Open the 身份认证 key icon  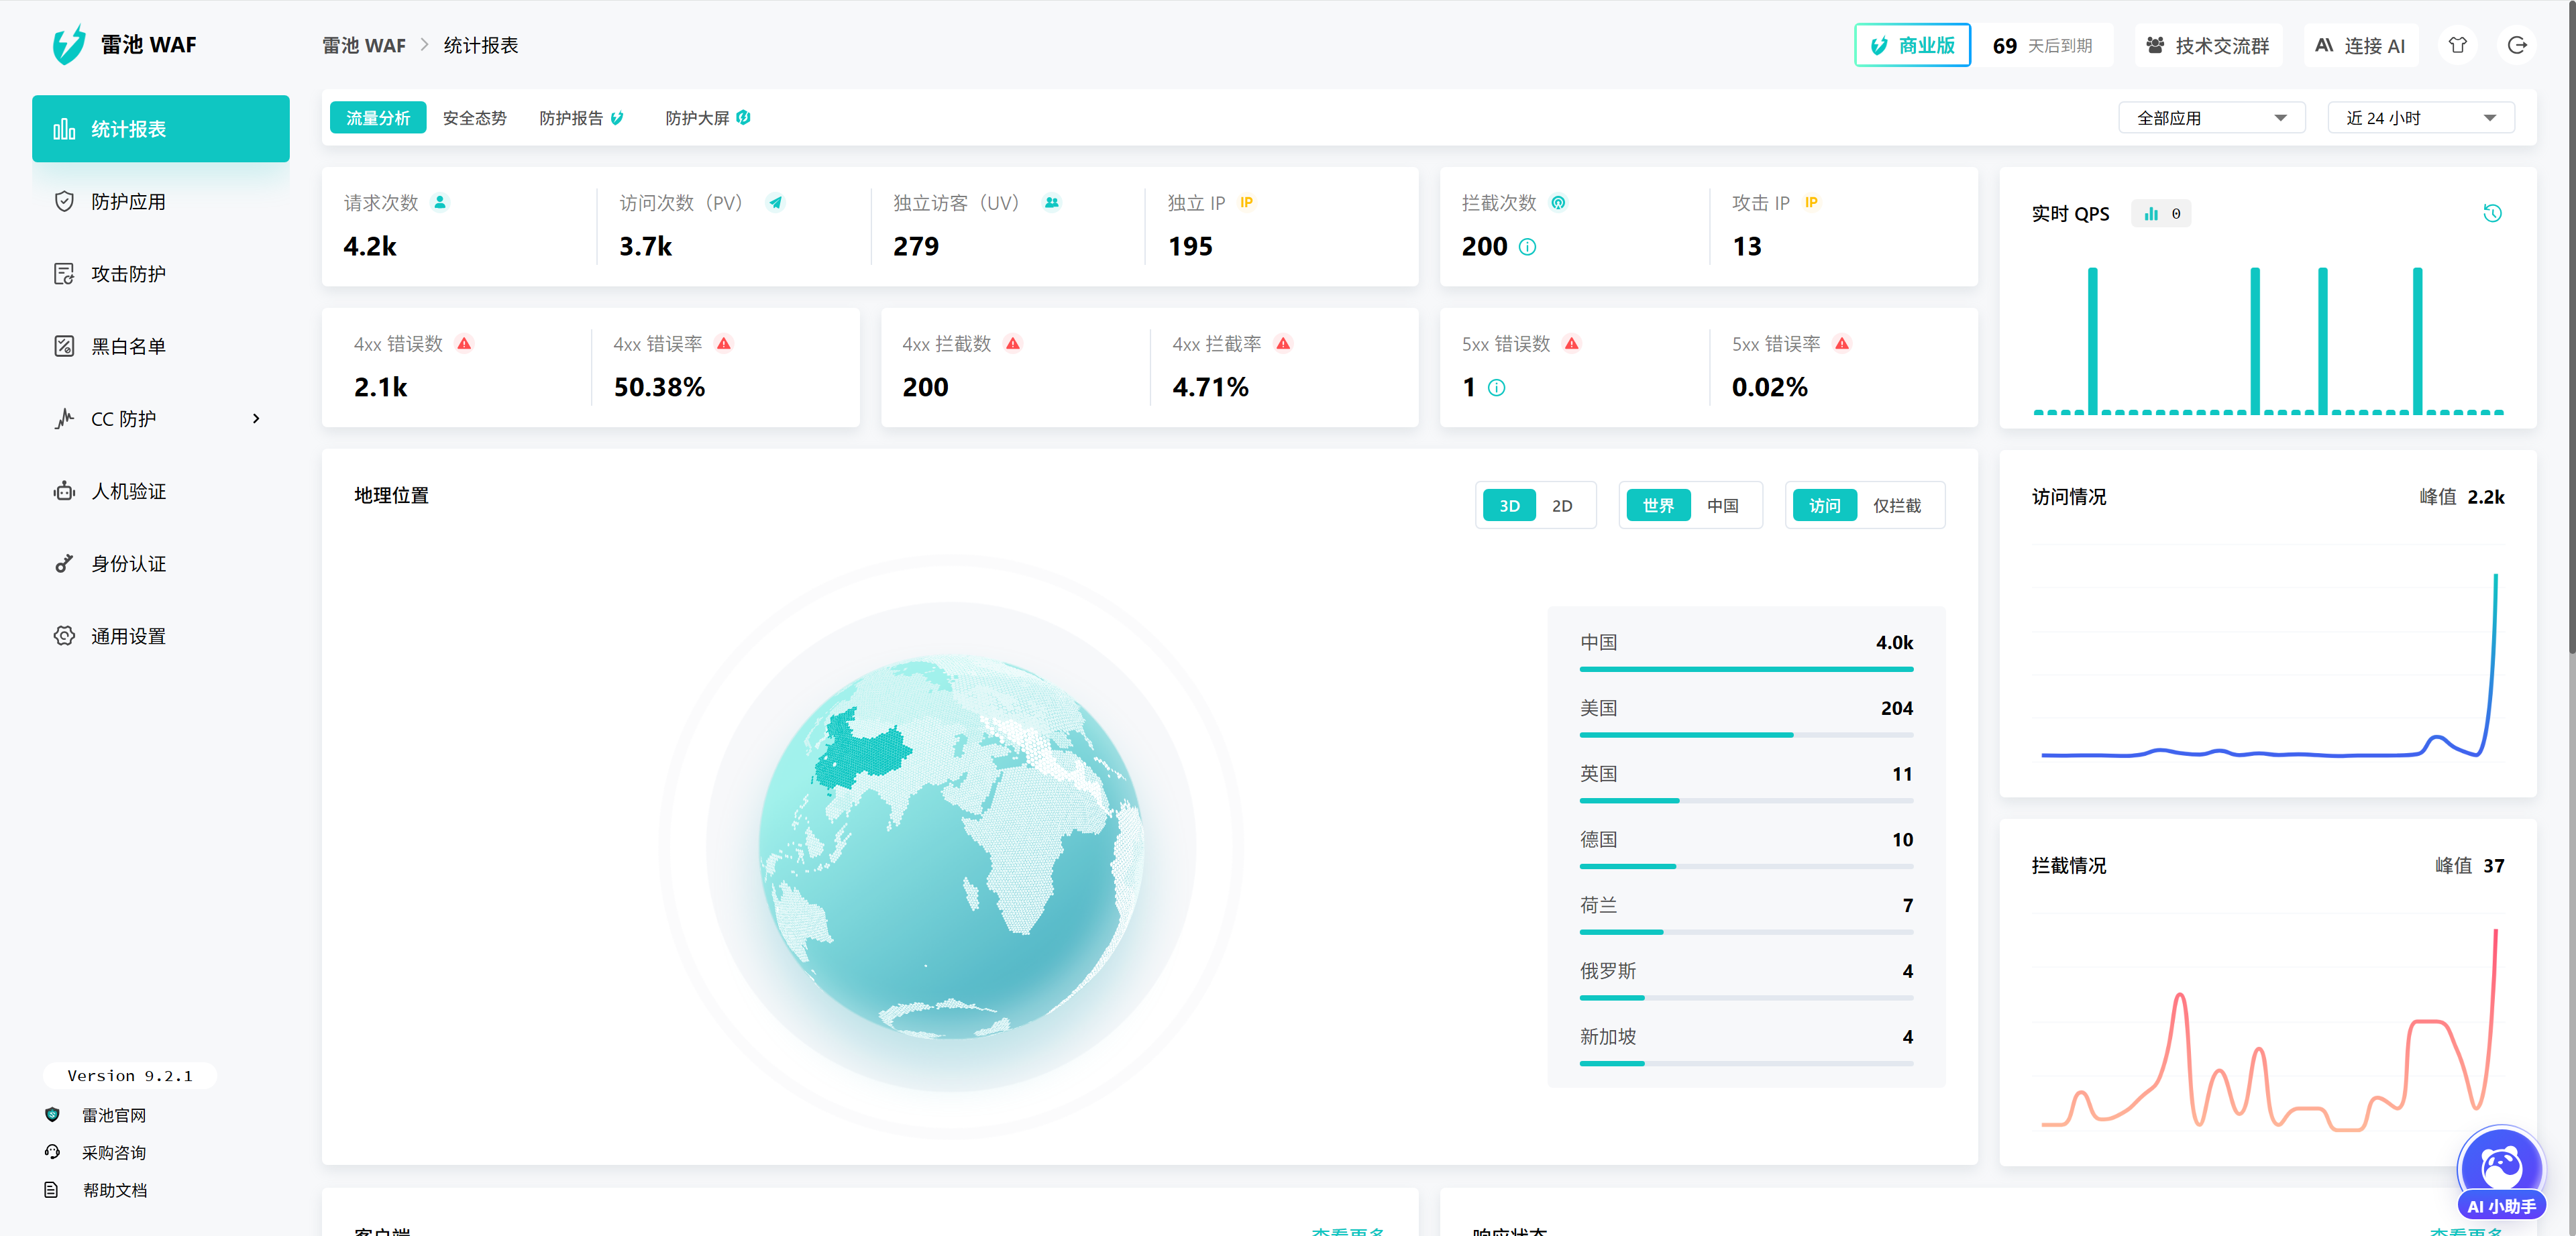[x=64, y=564]
